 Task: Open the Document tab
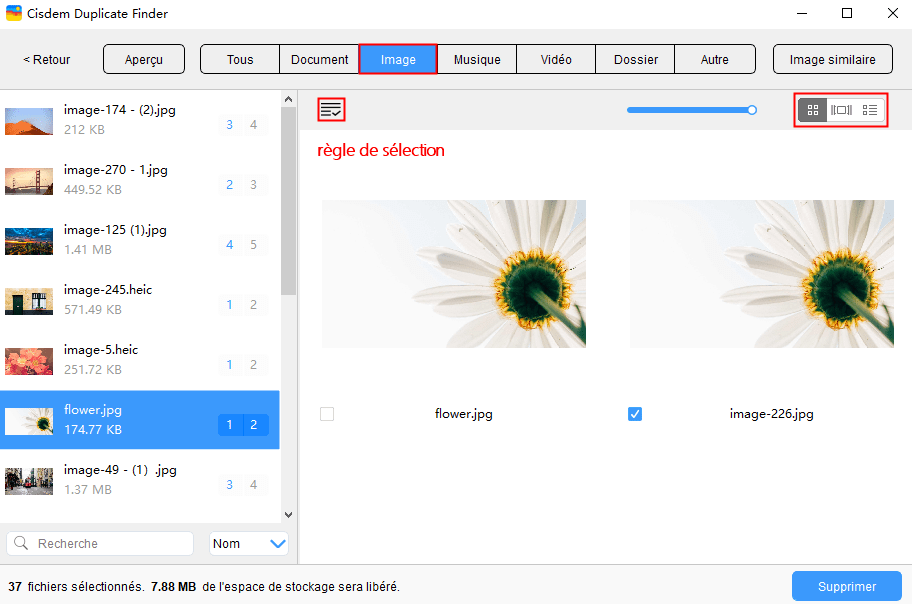tap(319, 59)
